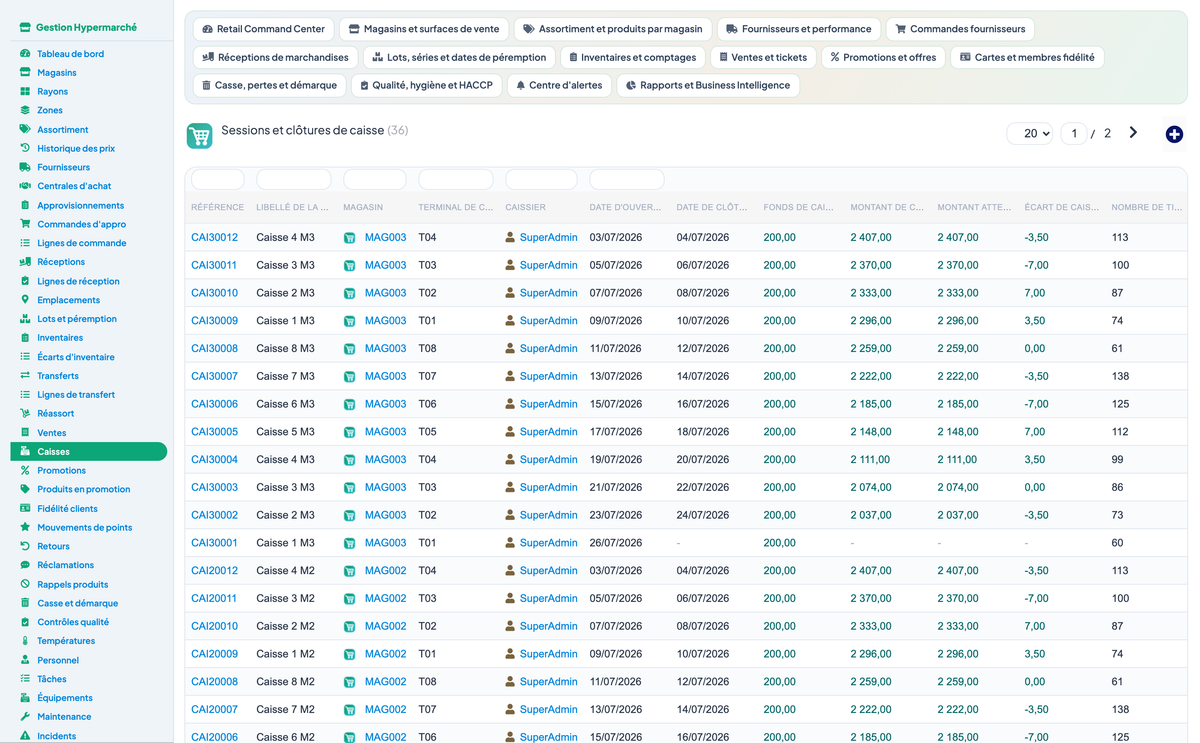
Task: Go to next page with chevron arrow
Action: pyautogui.click(x=1133, y=132)
